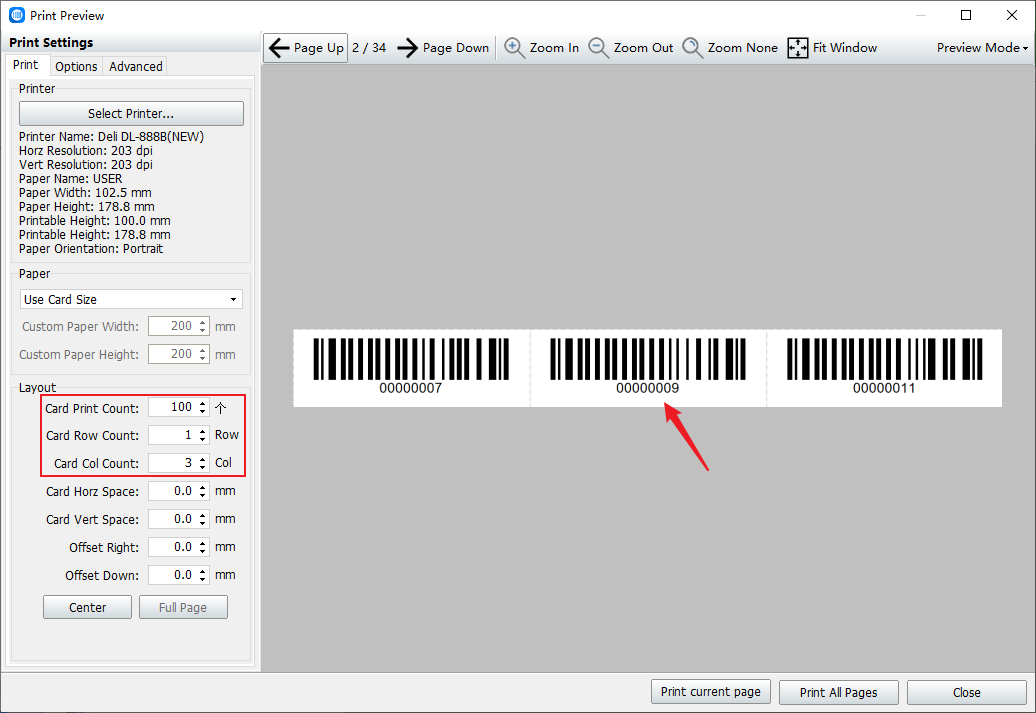Click the 'Paper Height: 178.8 mm' text
Viewport: 1036px width, 713px height.
coord(87,207)
